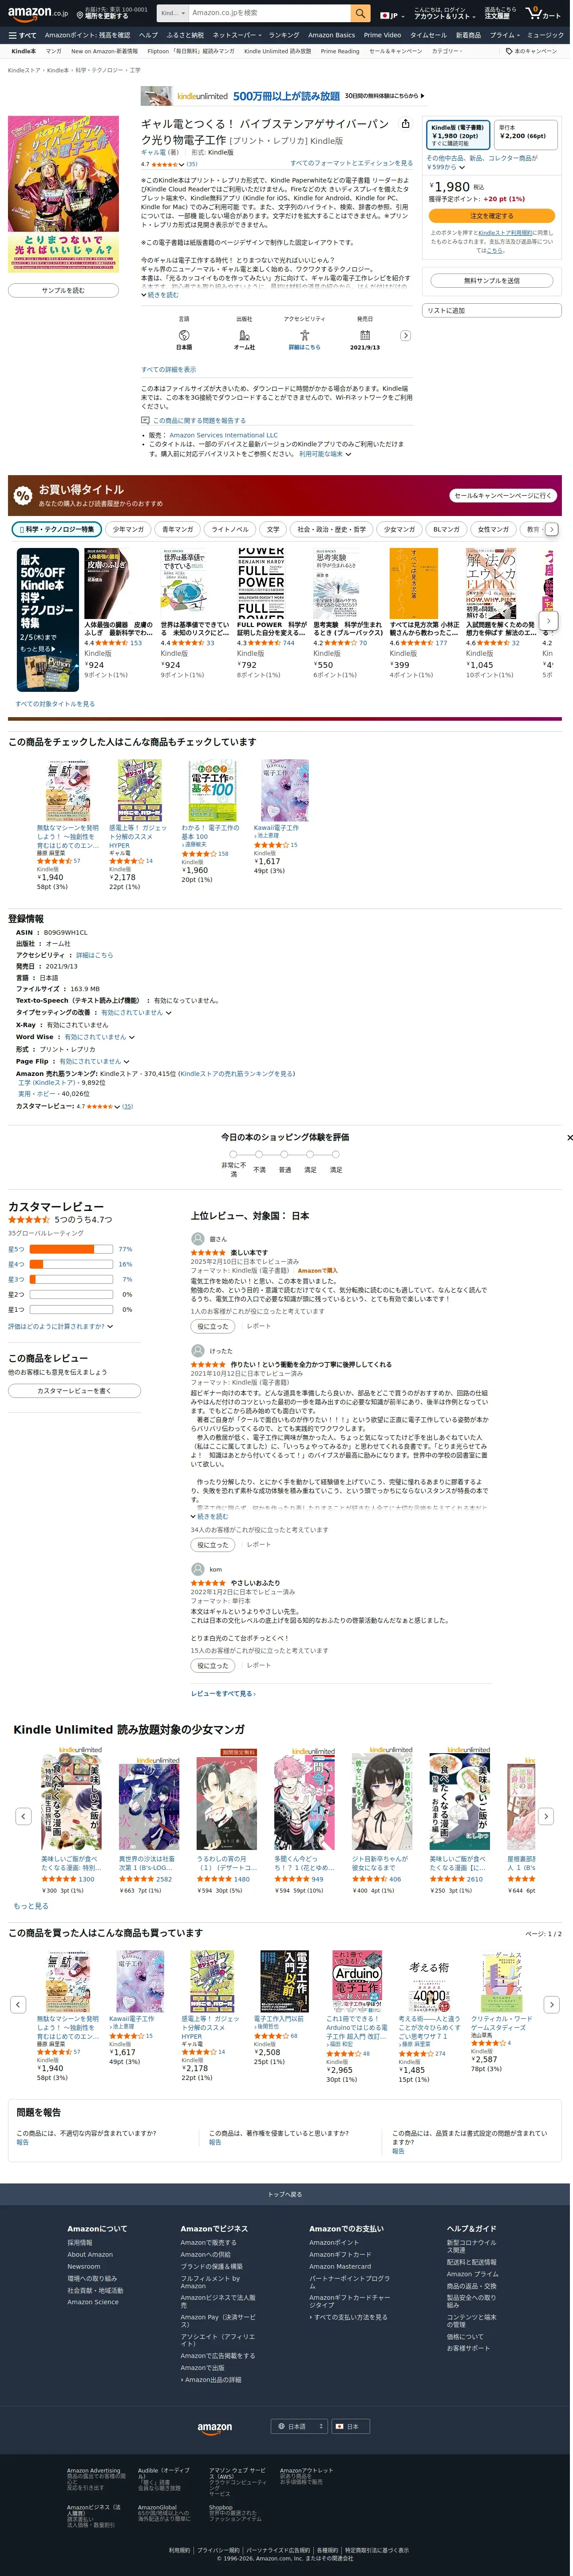Click next arrow in Kindle Unlimited manga carousel
The width and height of the screenshot is (573, 2576).
click(545, 1816)
